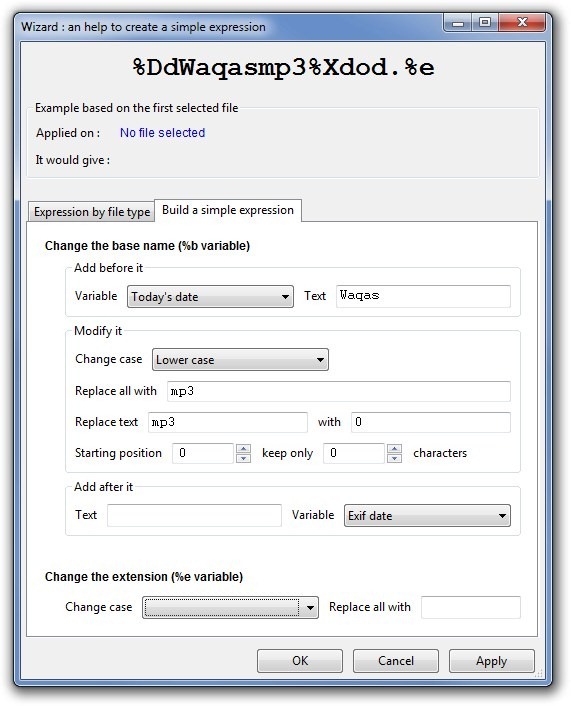
Task: Open the Exif date variable dropdown
Action: tap(427, 516)
